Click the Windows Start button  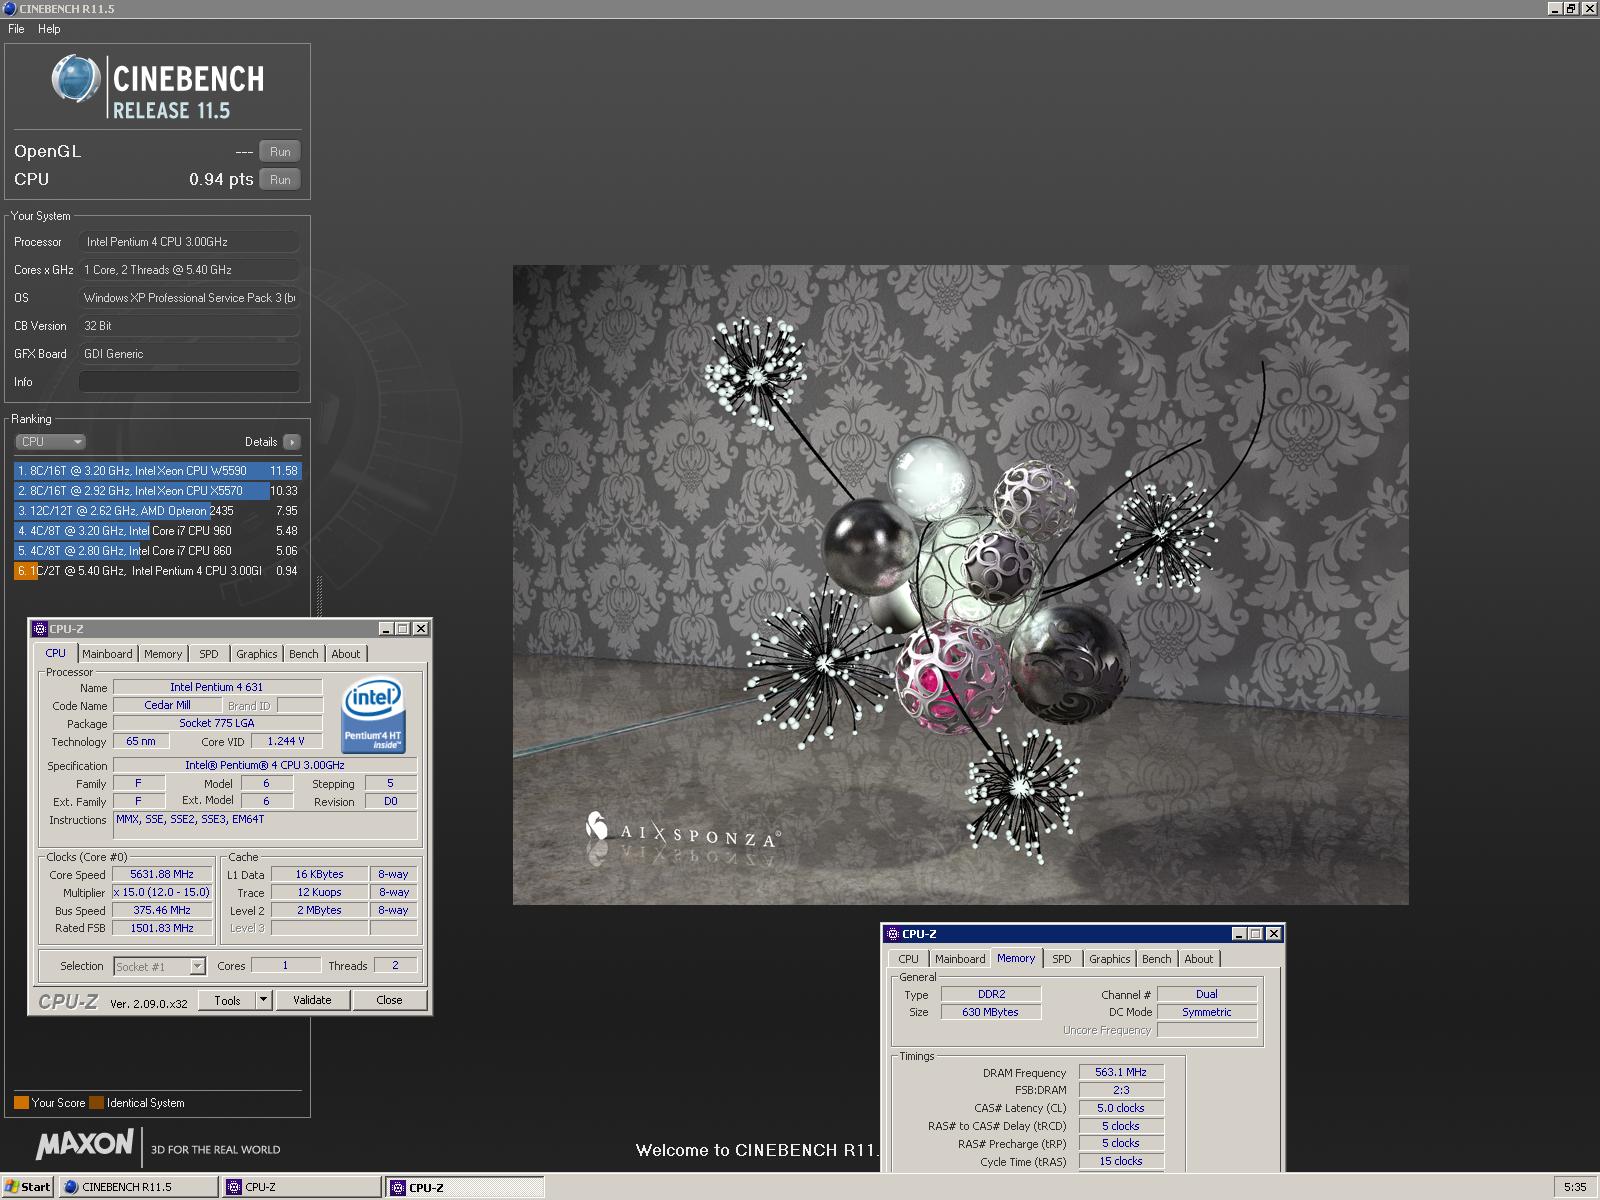point(28,1187)
